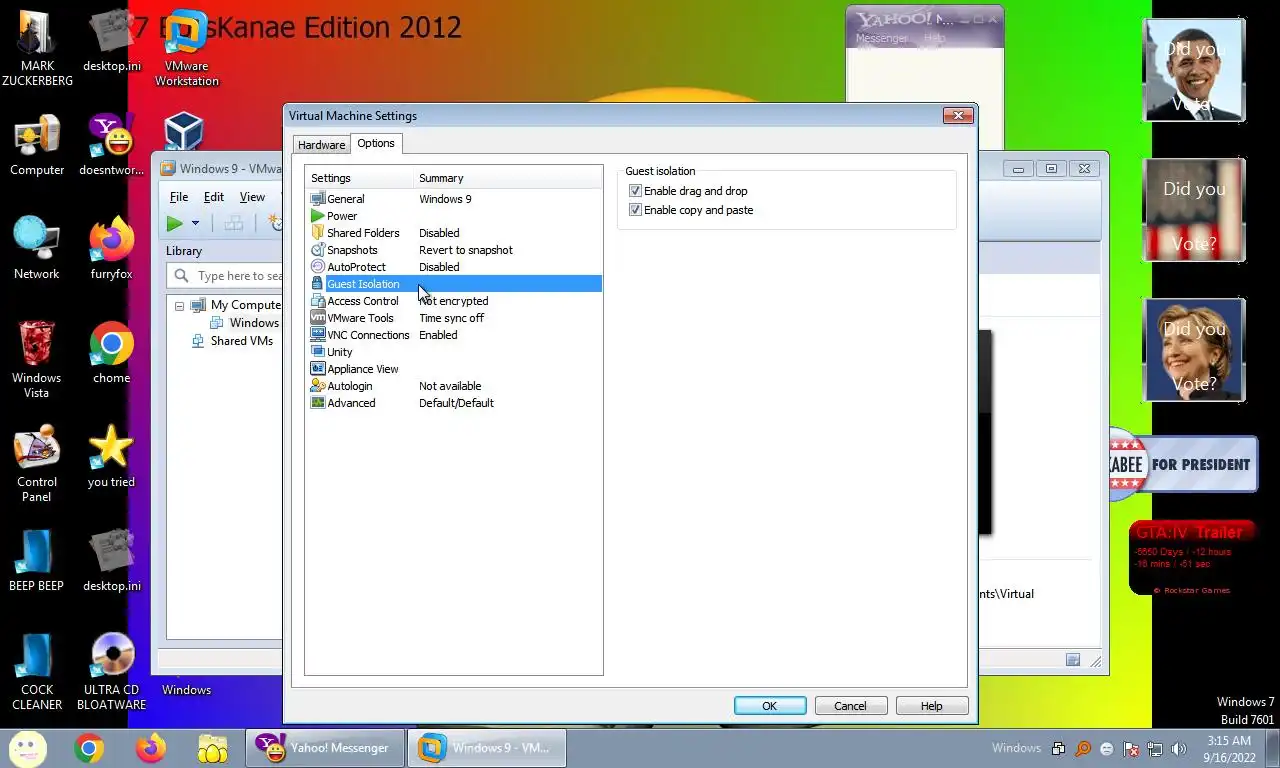The image size is (1280, 768).
Task: Toggle Enable drag and drop checkbox
Action: click(x=635, y=191)
